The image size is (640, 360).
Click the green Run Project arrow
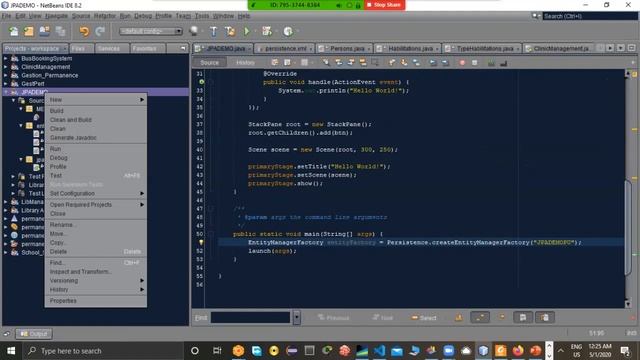point(247,31)
